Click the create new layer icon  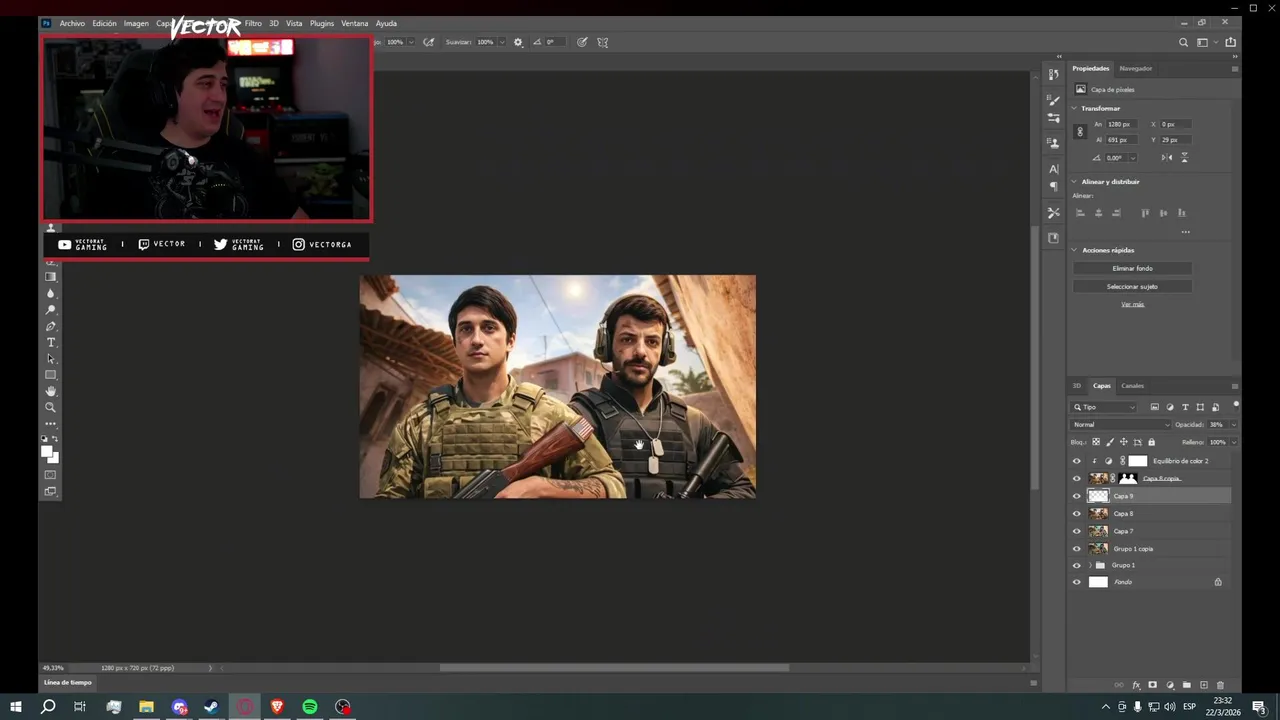[1204, 685]
